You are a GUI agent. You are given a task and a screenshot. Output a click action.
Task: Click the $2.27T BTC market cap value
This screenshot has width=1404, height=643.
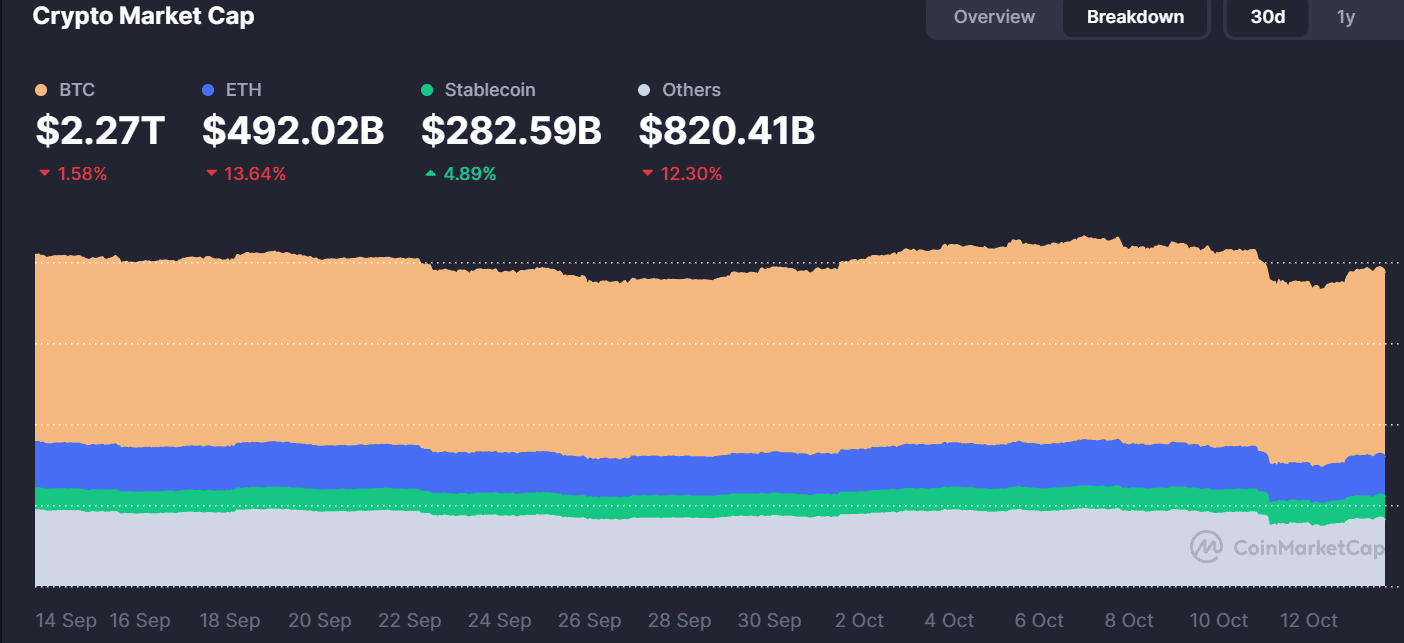[99, 131]
